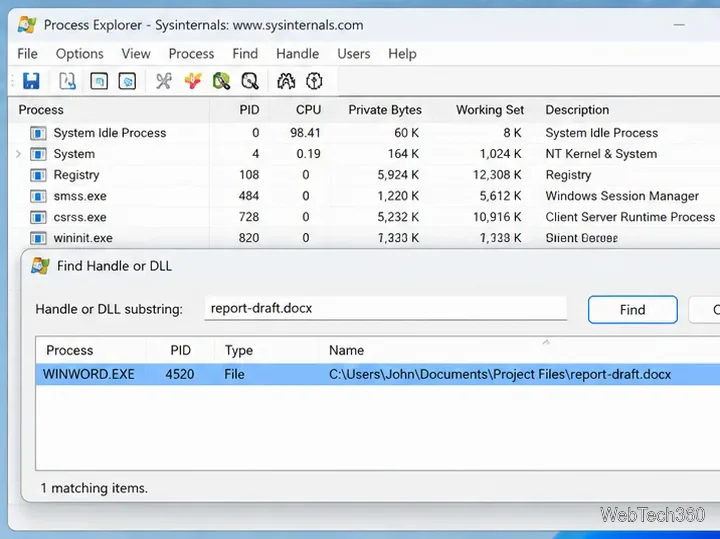Screen dimensions: 720x539
Task: Sort results by Name column header
Action: pos(346,350)
